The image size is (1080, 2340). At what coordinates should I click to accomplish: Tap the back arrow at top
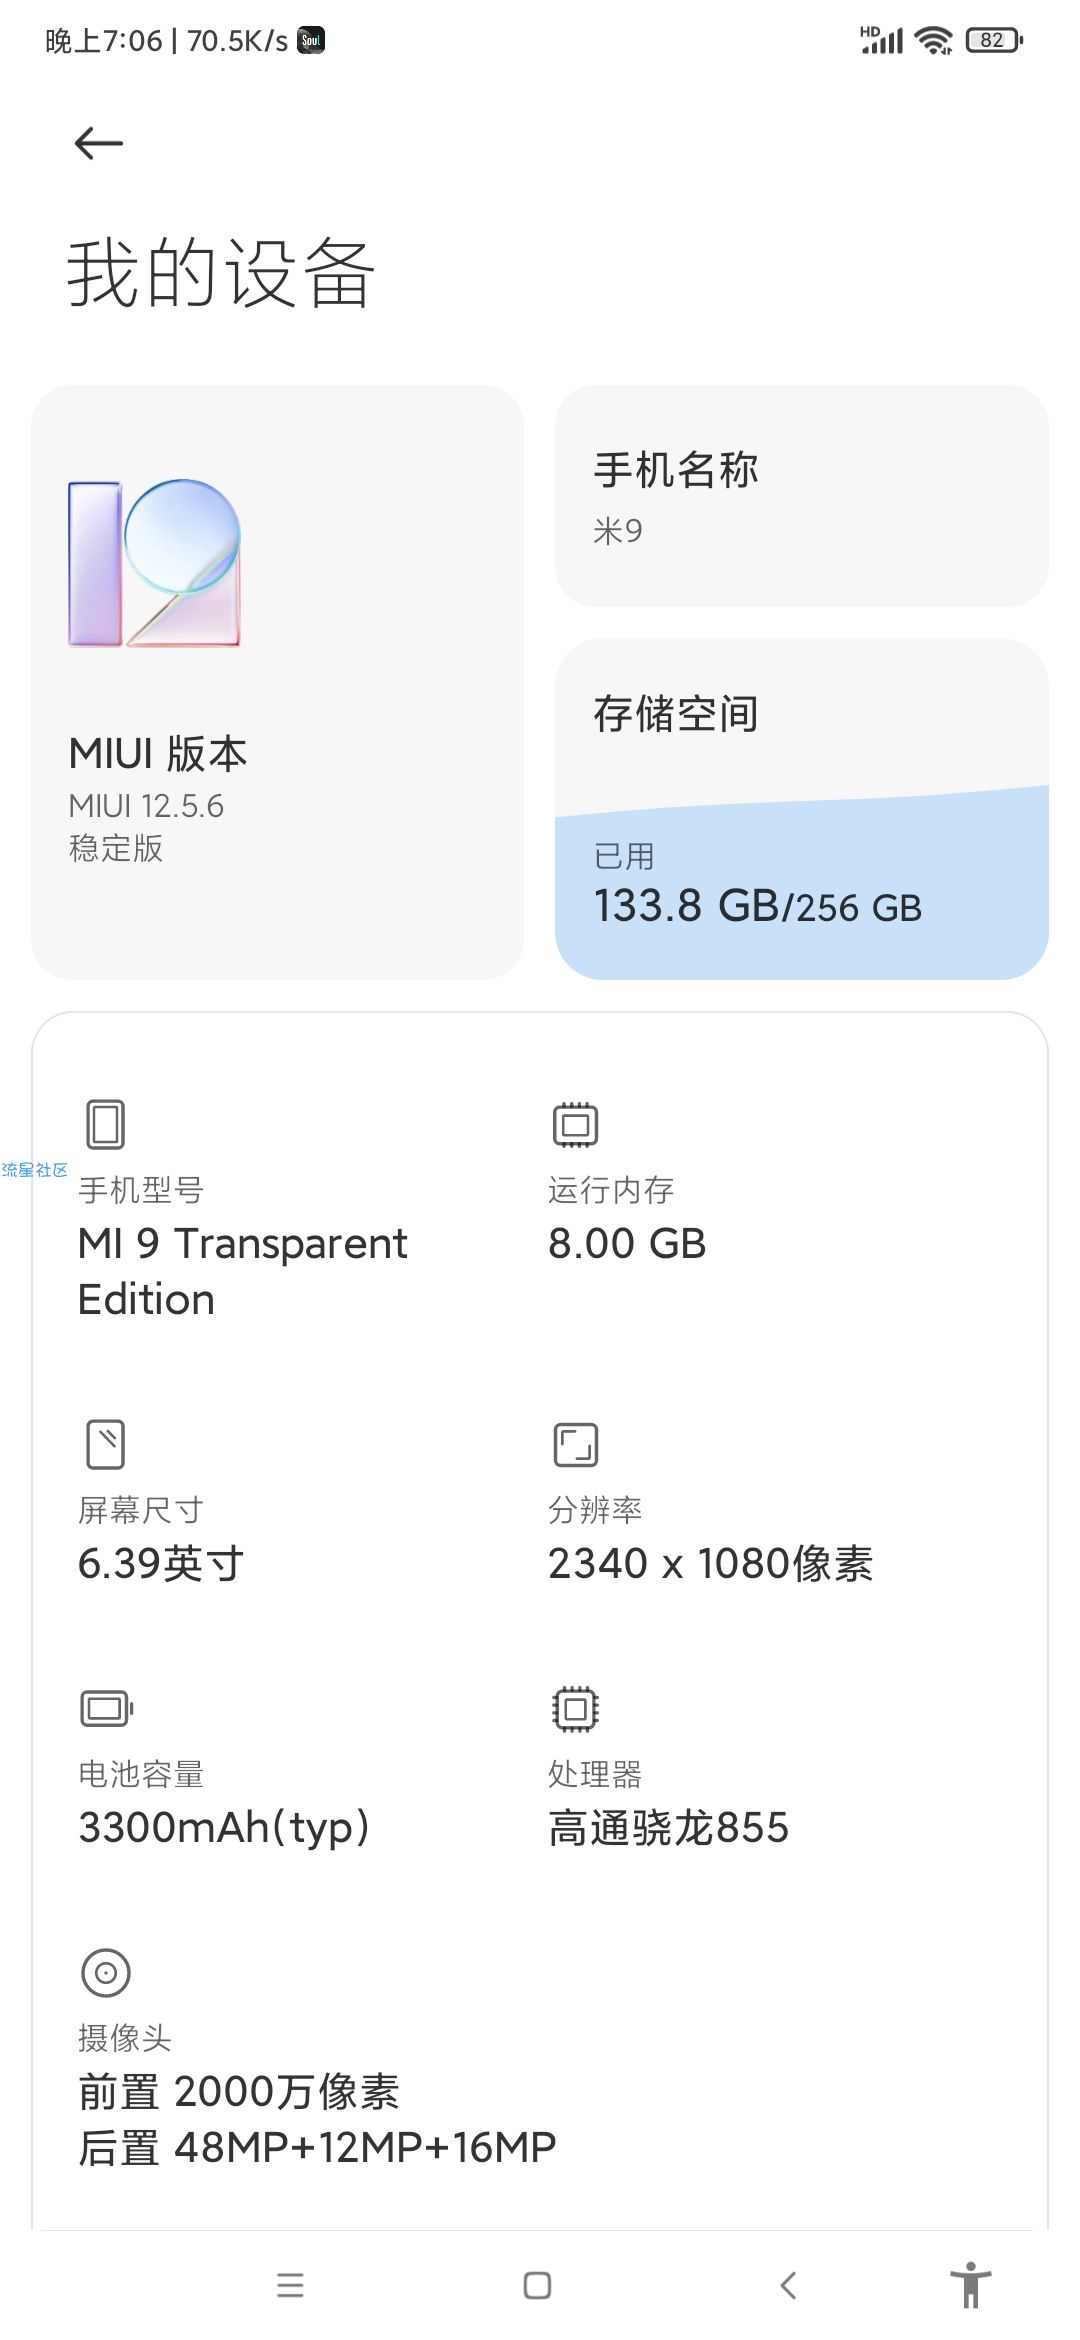[x=99, y=143]
